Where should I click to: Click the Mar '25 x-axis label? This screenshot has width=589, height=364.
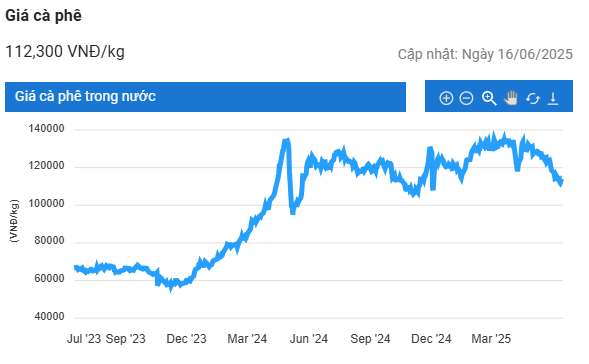(x=491, y=339)
